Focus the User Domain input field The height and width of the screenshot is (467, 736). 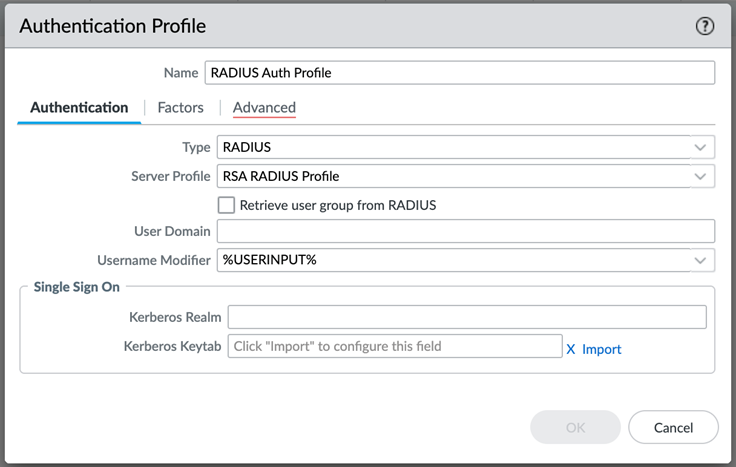point(465,231)
